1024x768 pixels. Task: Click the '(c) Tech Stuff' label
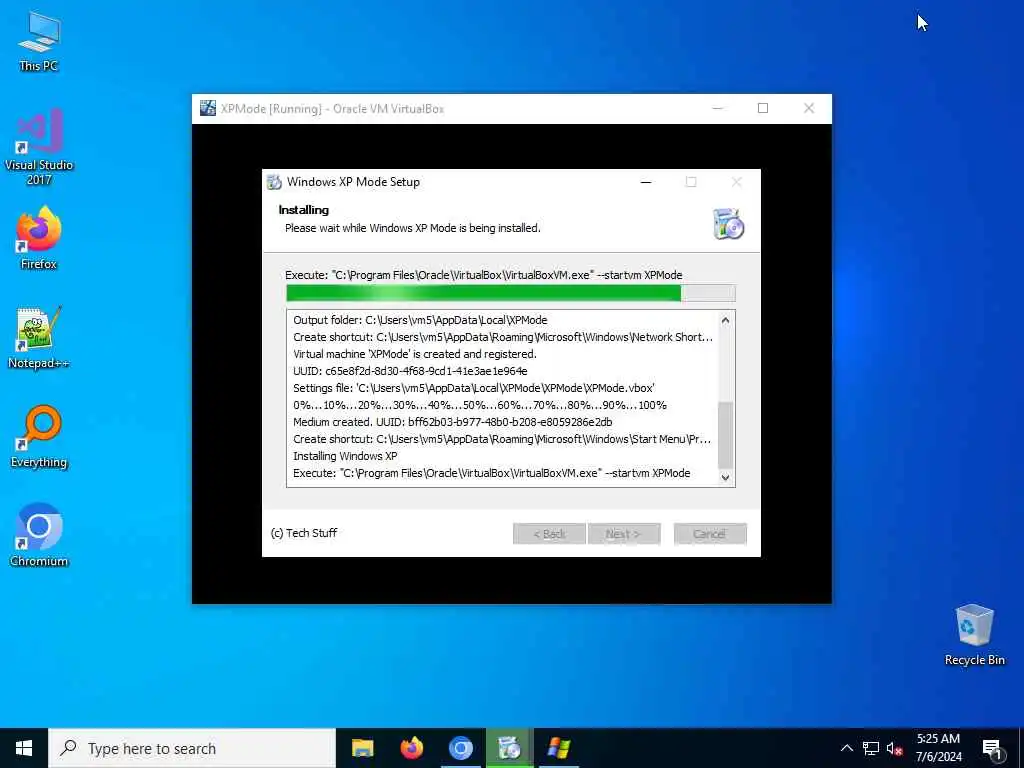pyautogui.click(x=304, y=533)
